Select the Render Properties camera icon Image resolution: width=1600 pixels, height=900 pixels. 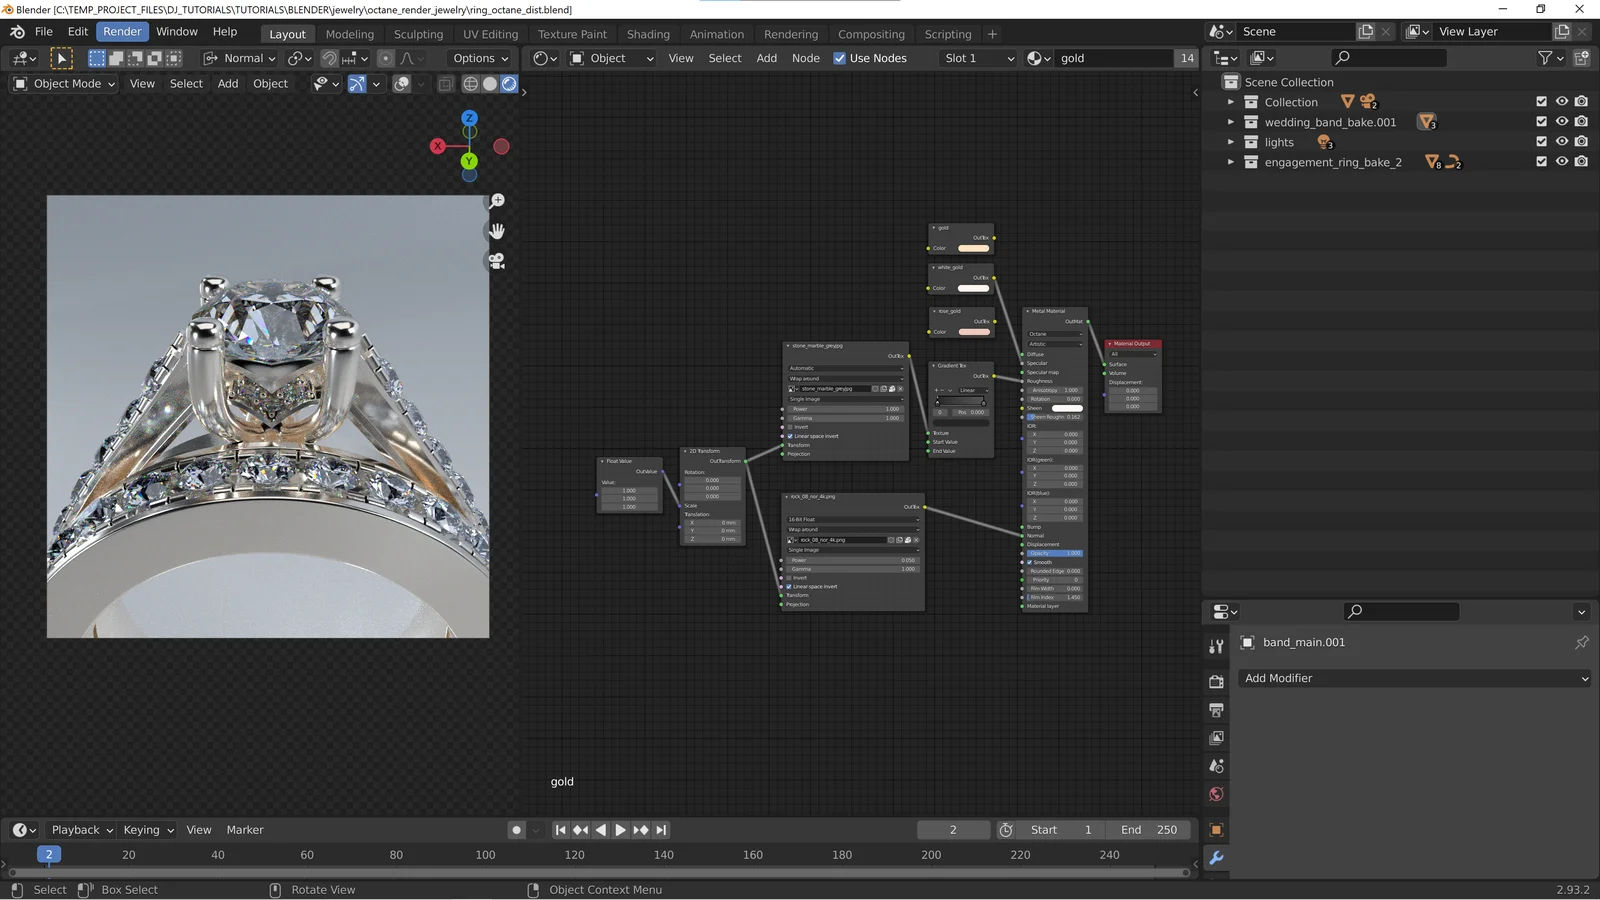pos(1216,681)
